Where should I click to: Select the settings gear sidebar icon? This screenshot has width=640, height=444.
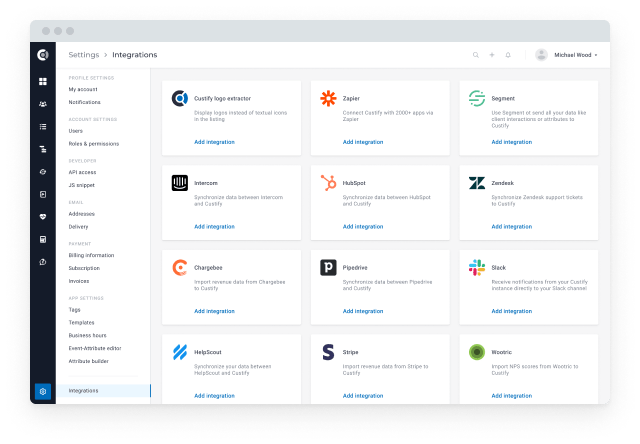tap(43, 391)
